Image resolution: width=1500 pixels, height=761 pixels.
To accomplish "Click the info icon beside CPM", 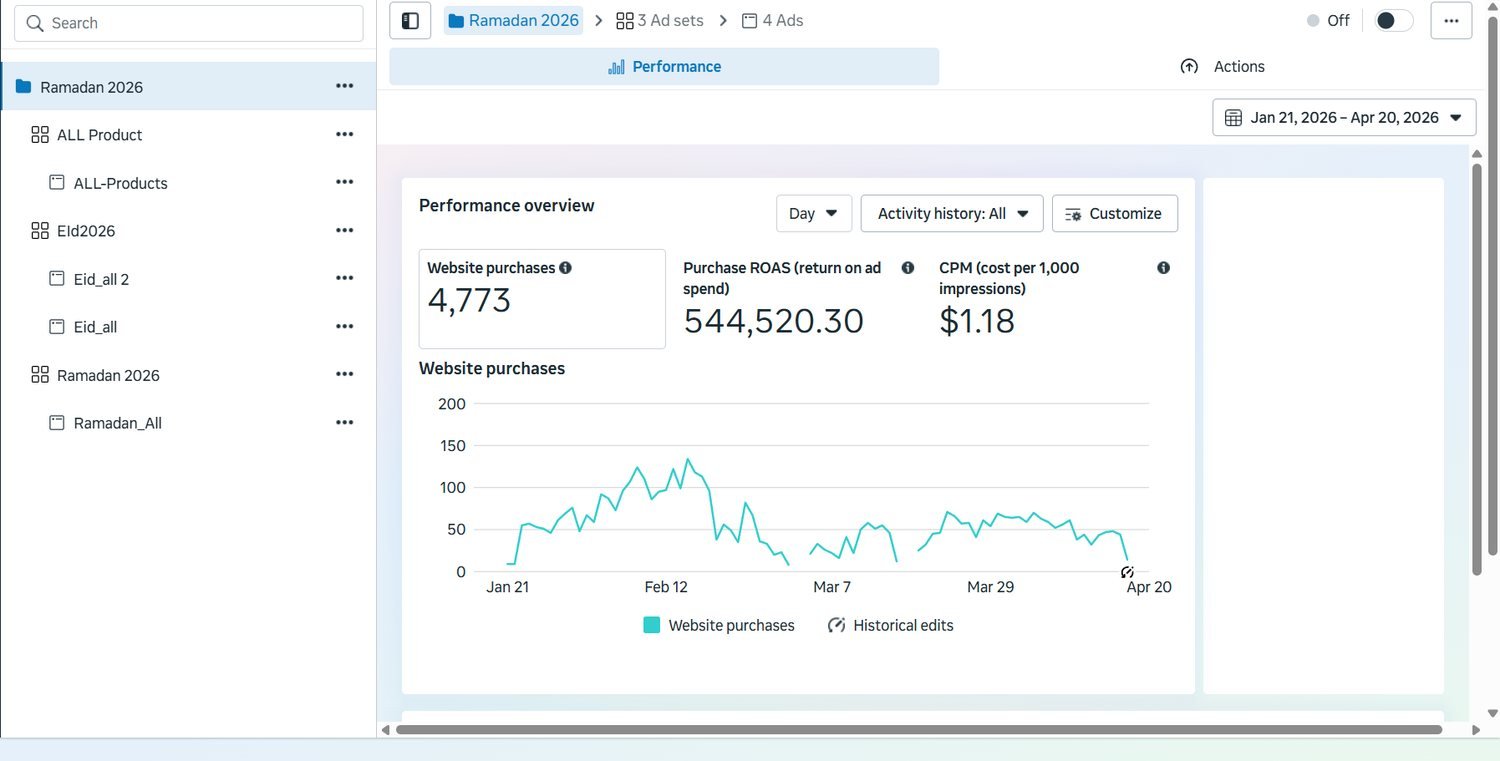I will tap(1164, 268).
